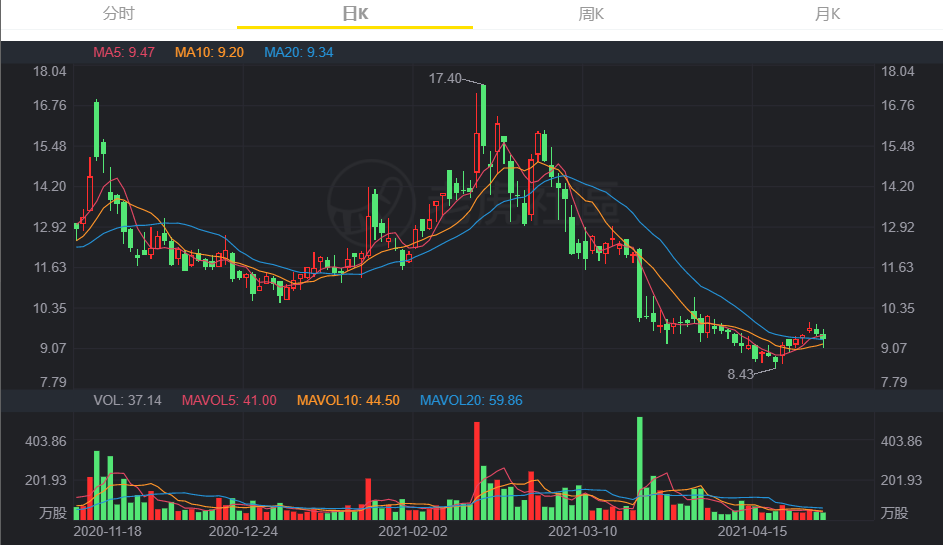
Task: Click the tallest red volume bar
Action: (477, 471)
